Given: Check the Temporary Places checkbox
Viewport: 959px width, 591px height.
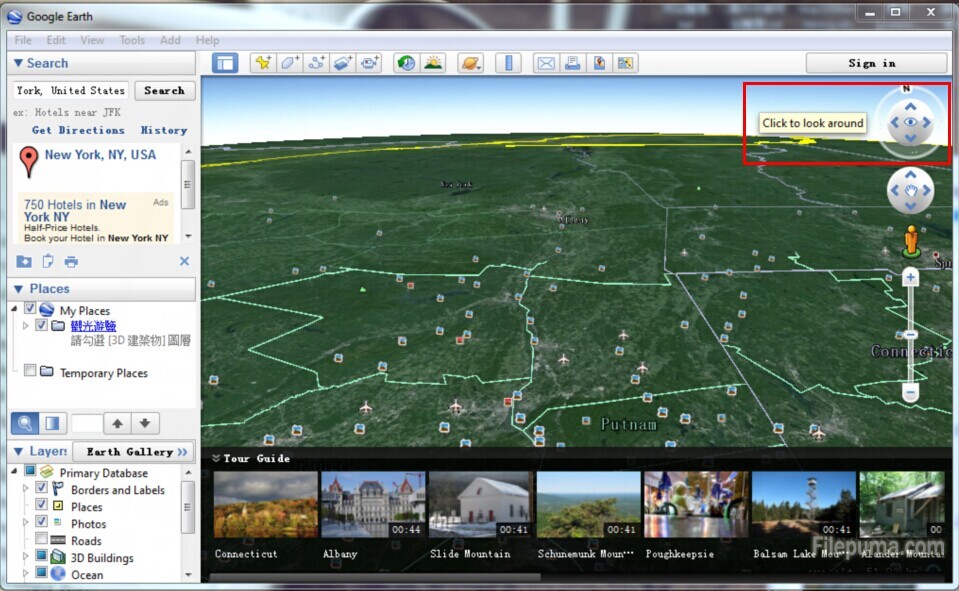Looking at the screenshot, I should click(x=30, y=372).
